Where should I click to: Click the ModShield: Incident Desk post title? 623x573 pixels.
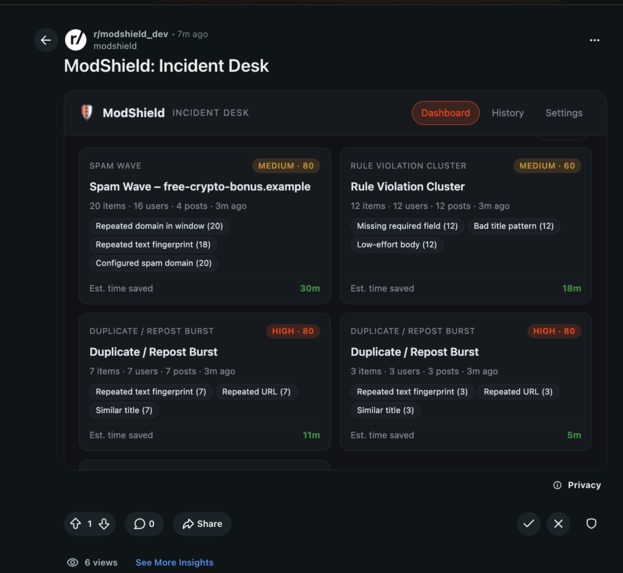coord(166,66)
